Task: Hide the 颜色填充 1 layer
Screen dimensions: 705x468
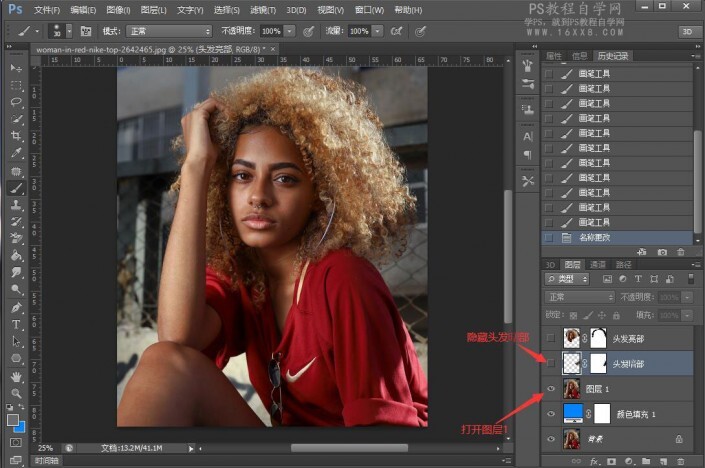Action: pyautogui.click(x=550, y=414)
